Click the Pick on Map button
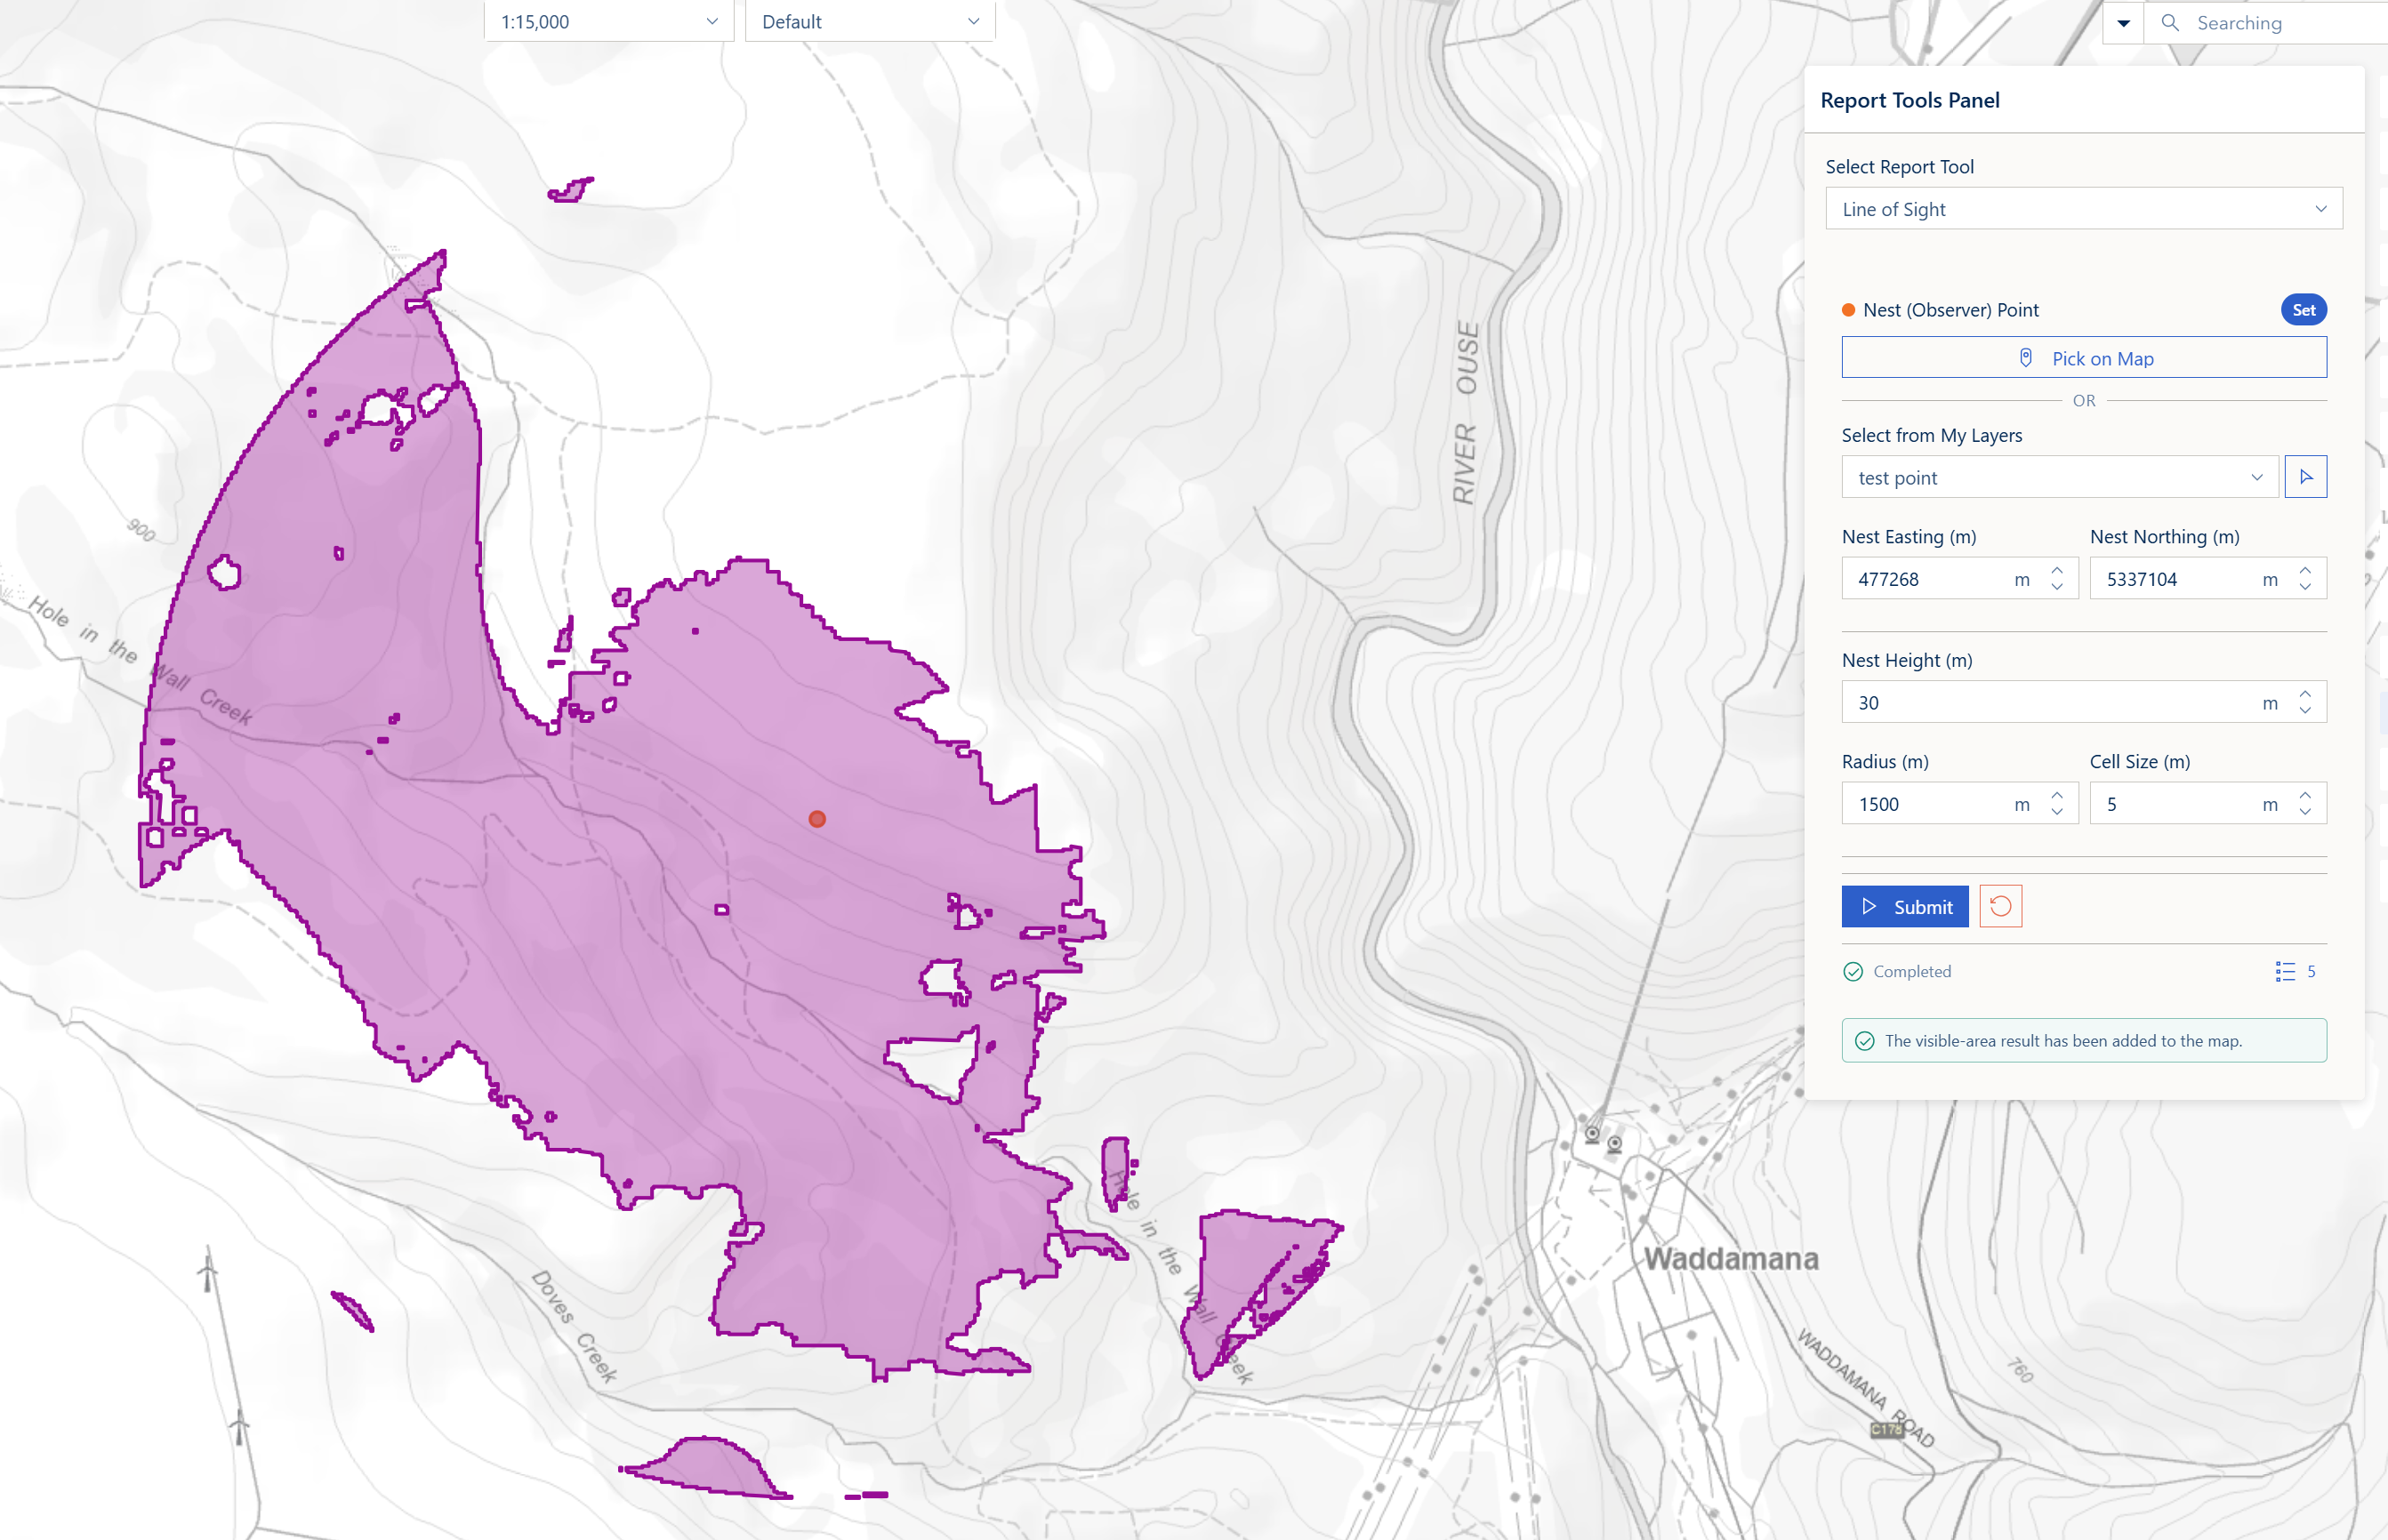The height and width of the screenshot is (1540, 2388). (x=2084, y=358)
